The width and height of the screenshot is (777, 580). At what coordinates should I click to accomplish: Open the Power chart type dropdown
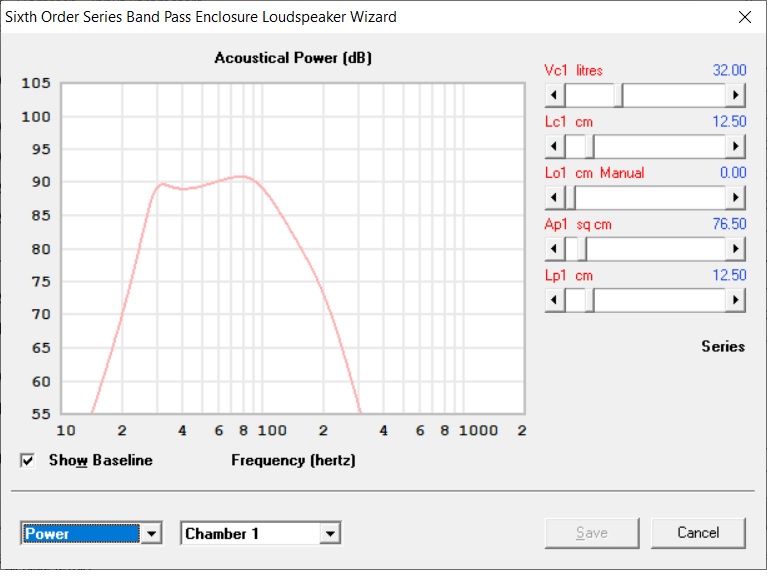click(x=152, y=534)
